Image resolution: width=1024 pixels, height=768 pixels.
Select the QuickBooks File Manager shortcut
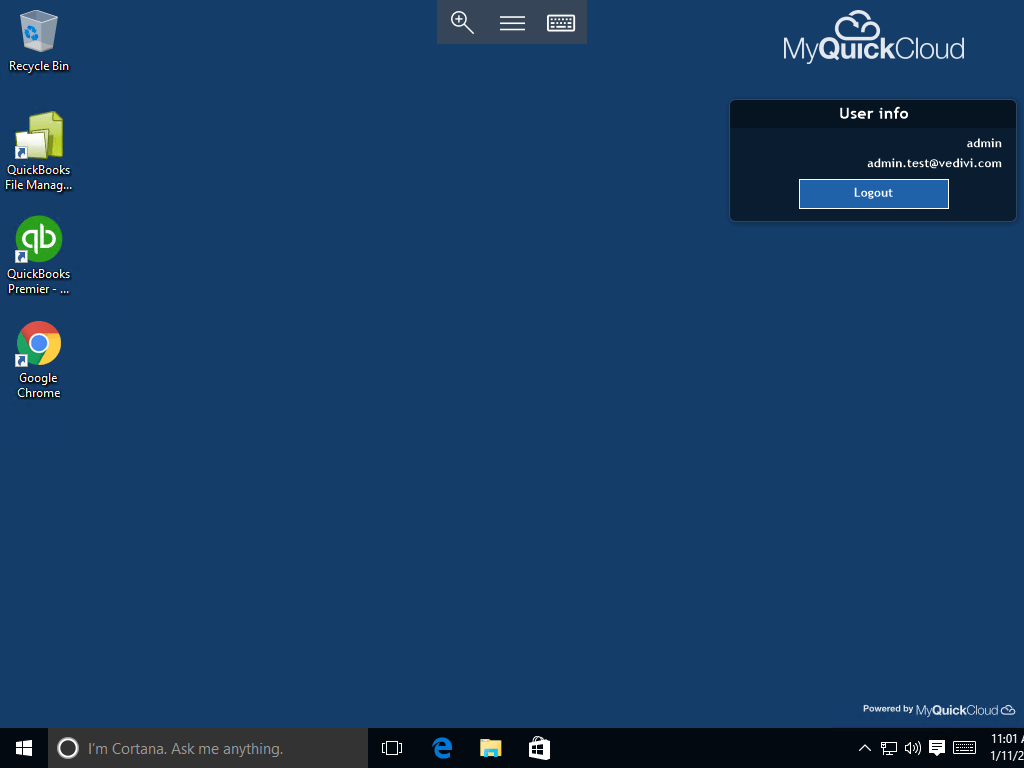pyautogui.click(x=39, y=152)
